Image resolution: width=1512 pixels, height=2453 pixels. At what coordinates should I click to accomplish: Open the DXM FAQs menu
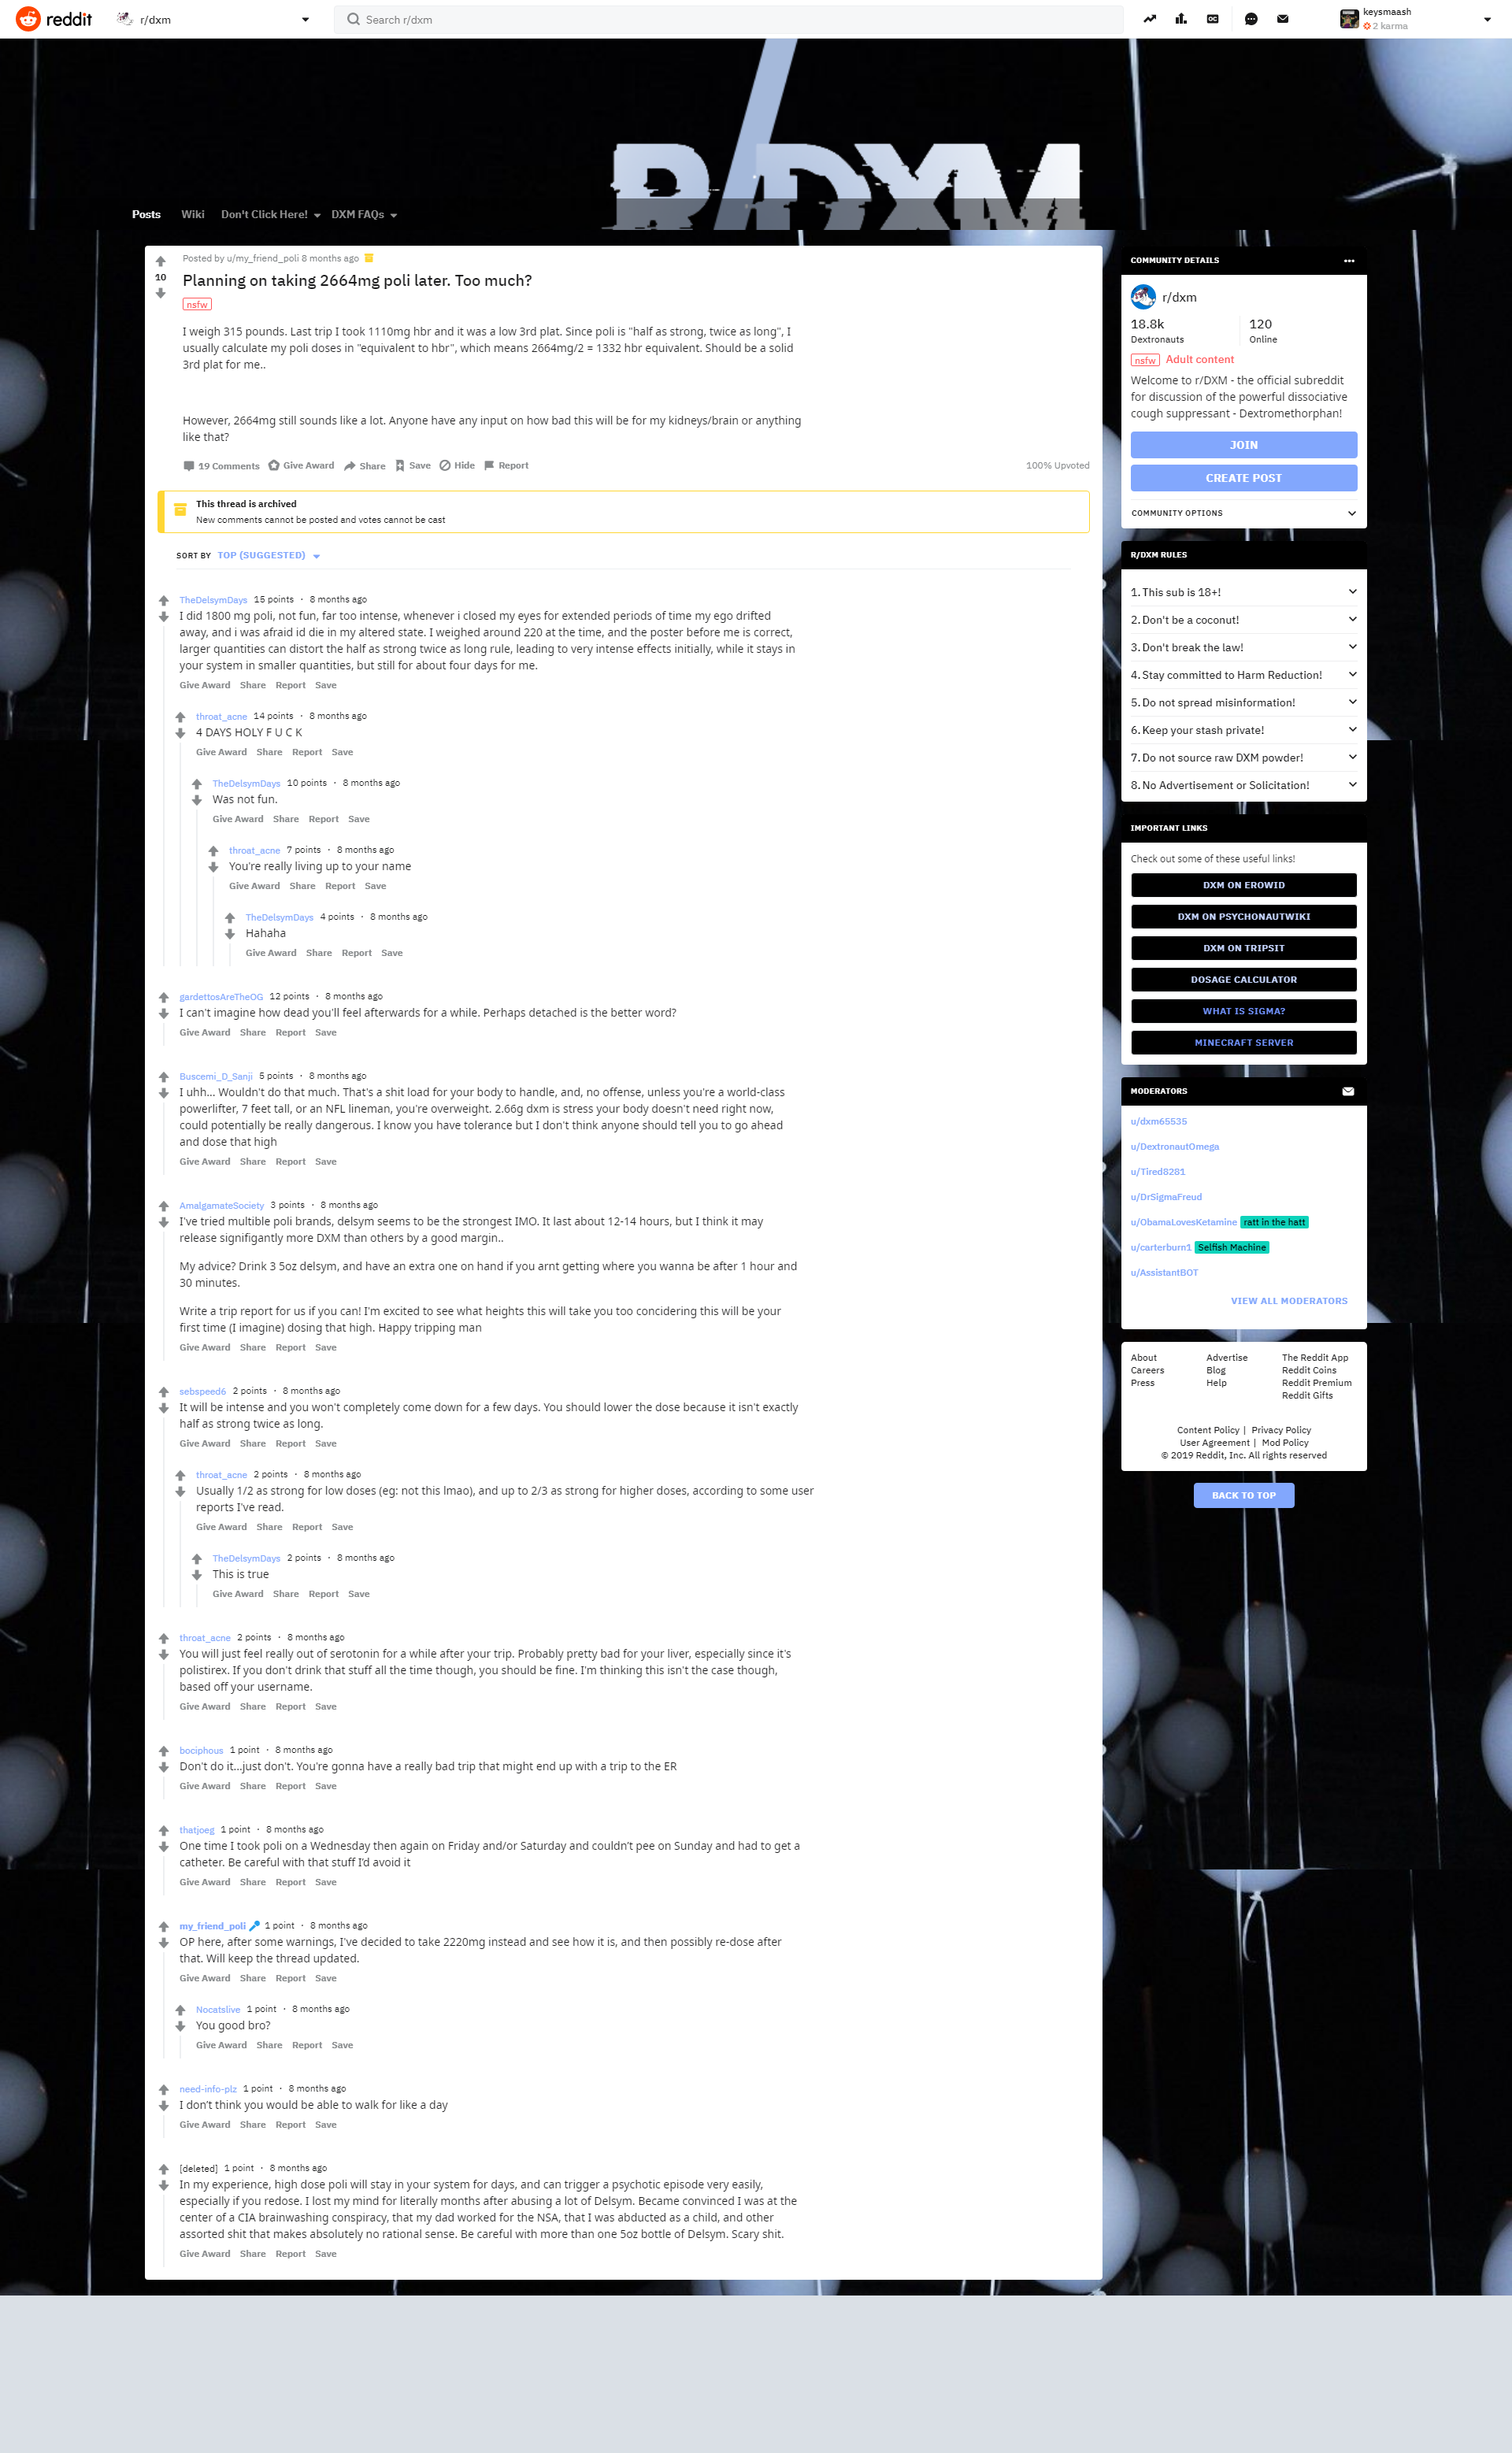click(x=364, y=214)
